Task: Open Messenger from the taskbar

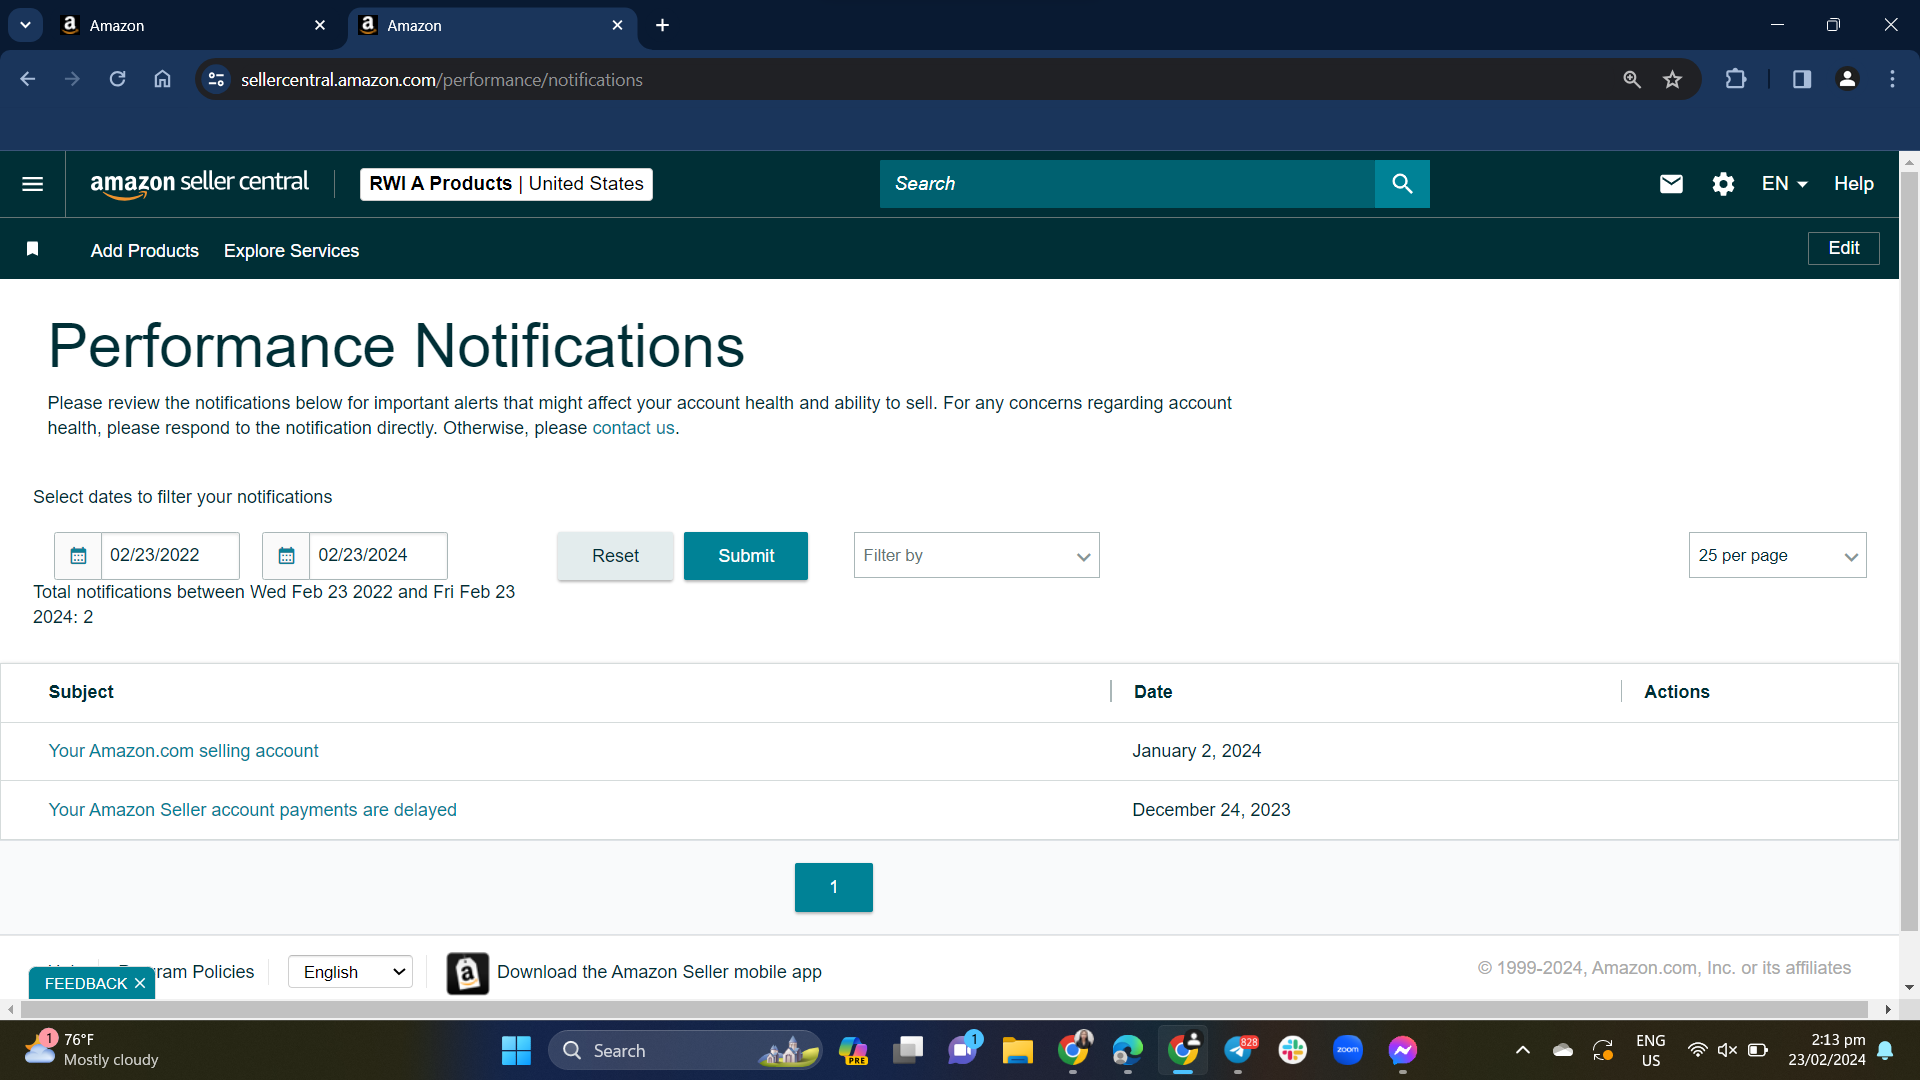Action: click(1402, 1051)
